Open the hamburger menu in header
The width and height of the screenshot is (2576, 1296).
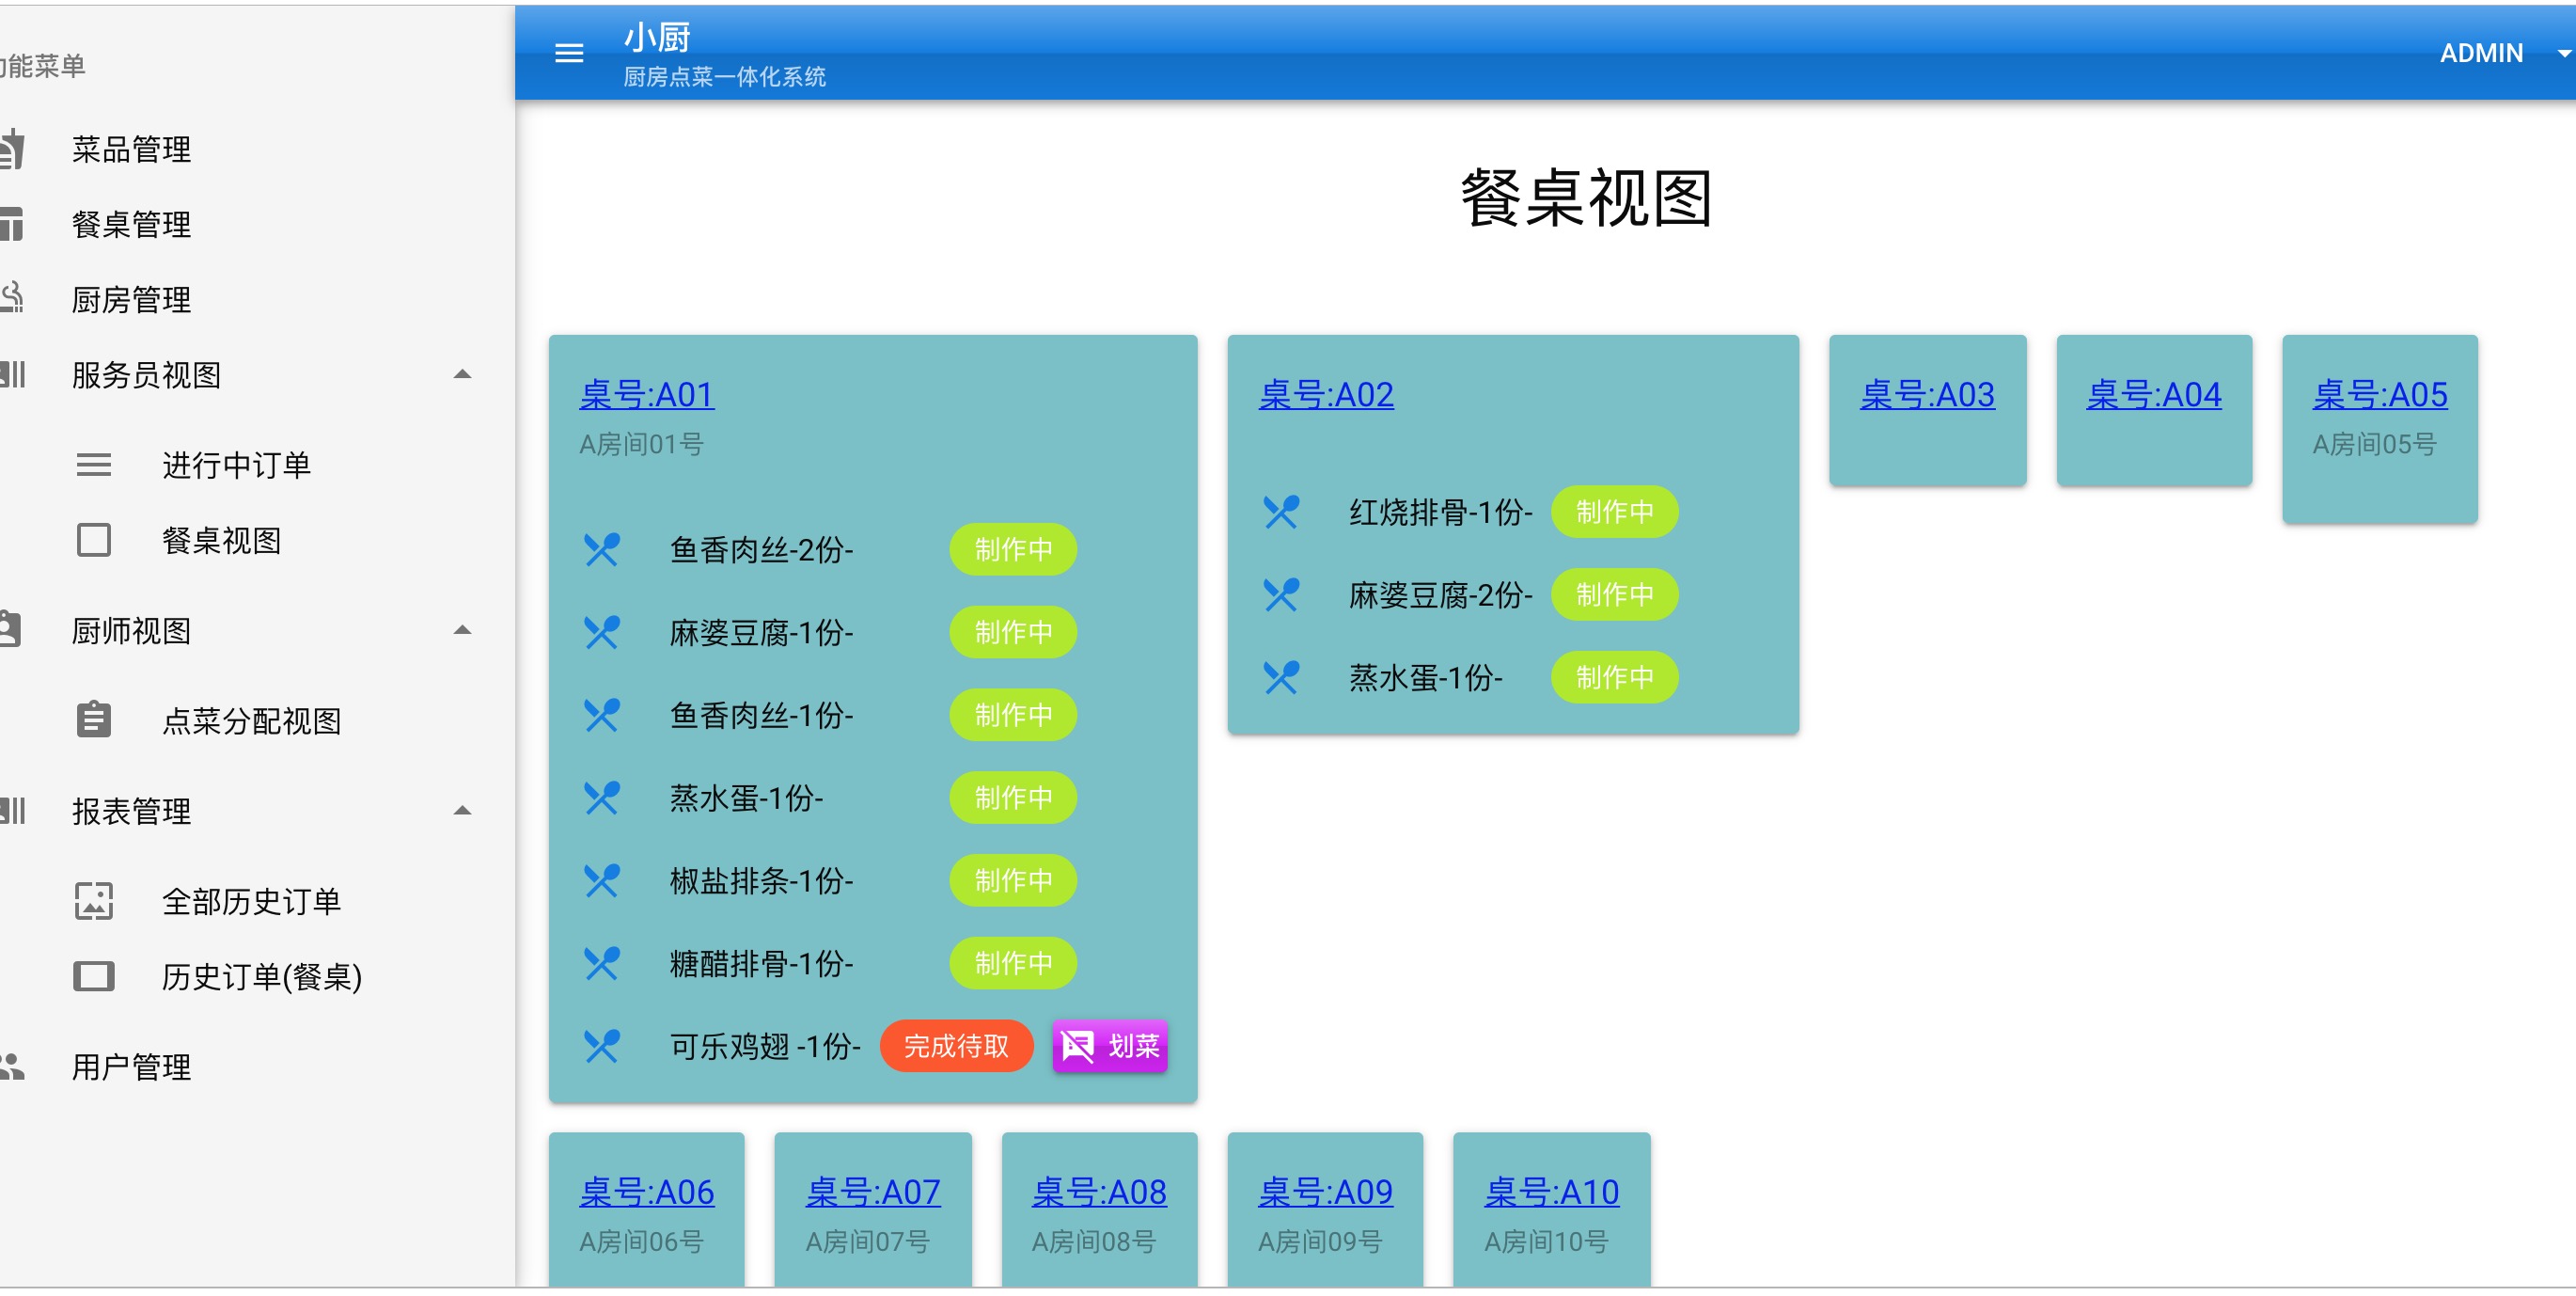568,53
